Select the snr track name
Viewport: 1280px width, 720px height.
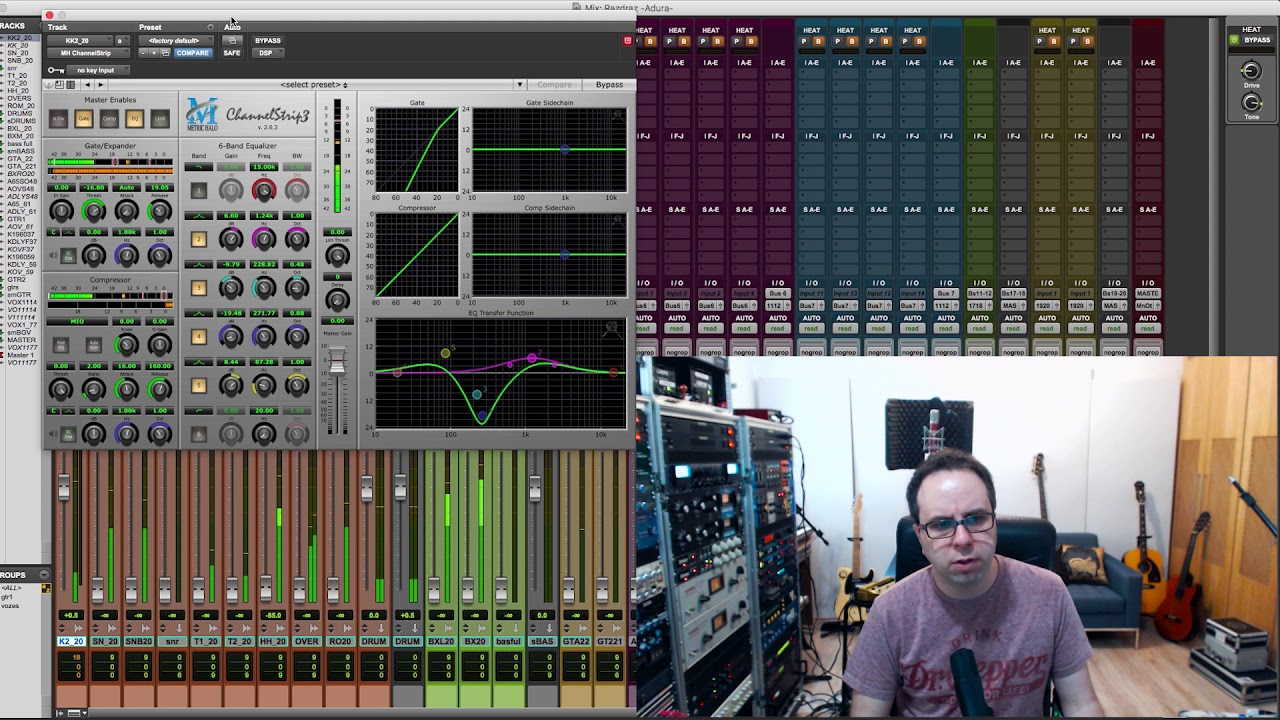(x=172, y=642)
